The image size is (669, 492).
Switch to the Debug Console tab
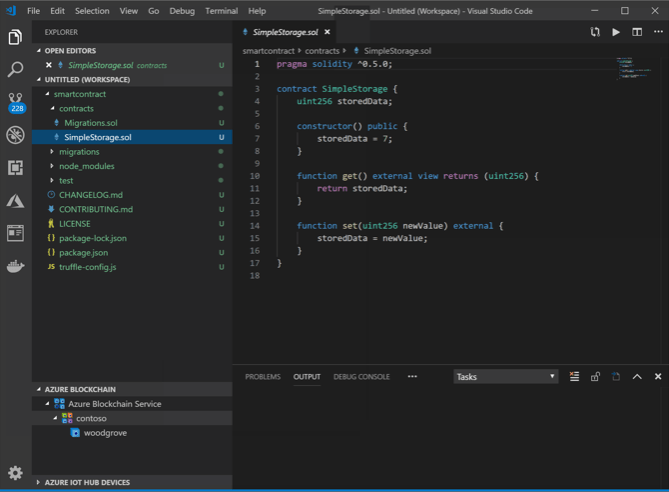coord(361,376)
